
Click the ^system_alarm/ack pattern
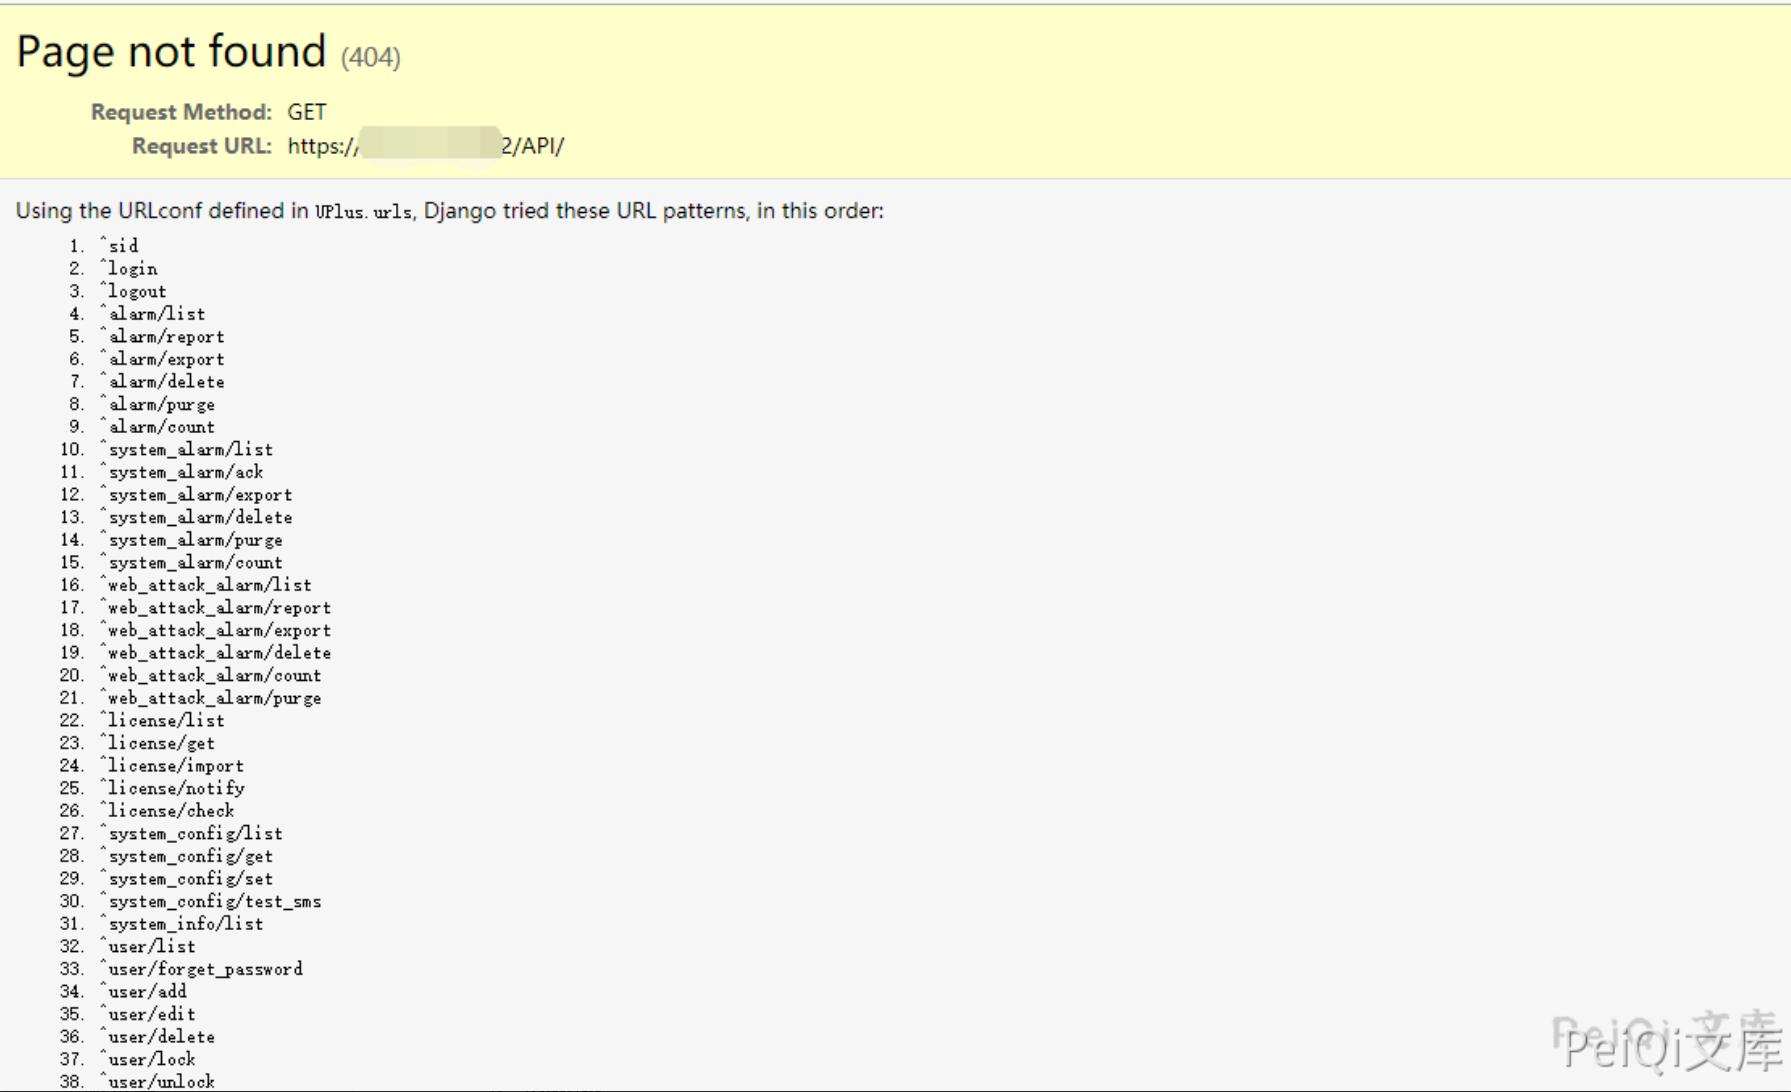[x=182, y=472]
